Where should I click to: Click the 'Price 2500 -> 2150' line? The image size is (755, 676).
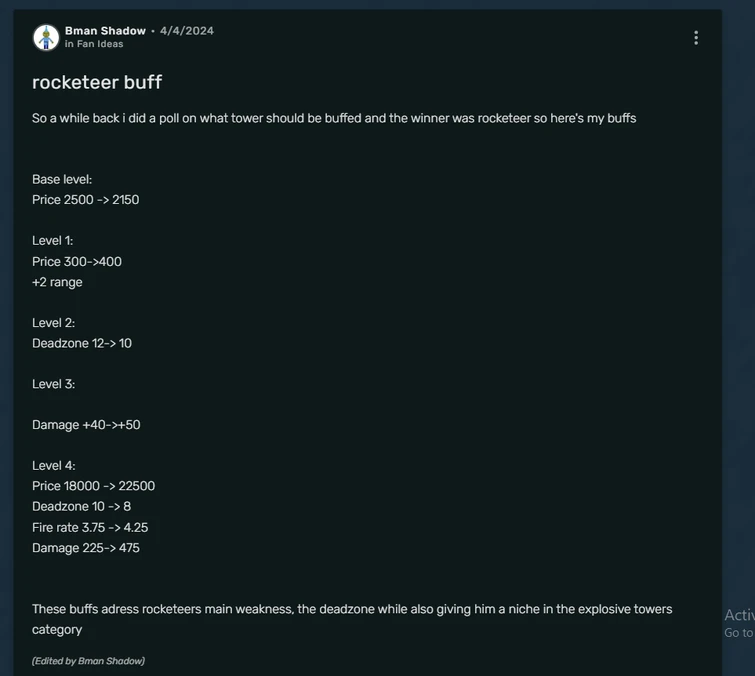[x=86, y=200]
